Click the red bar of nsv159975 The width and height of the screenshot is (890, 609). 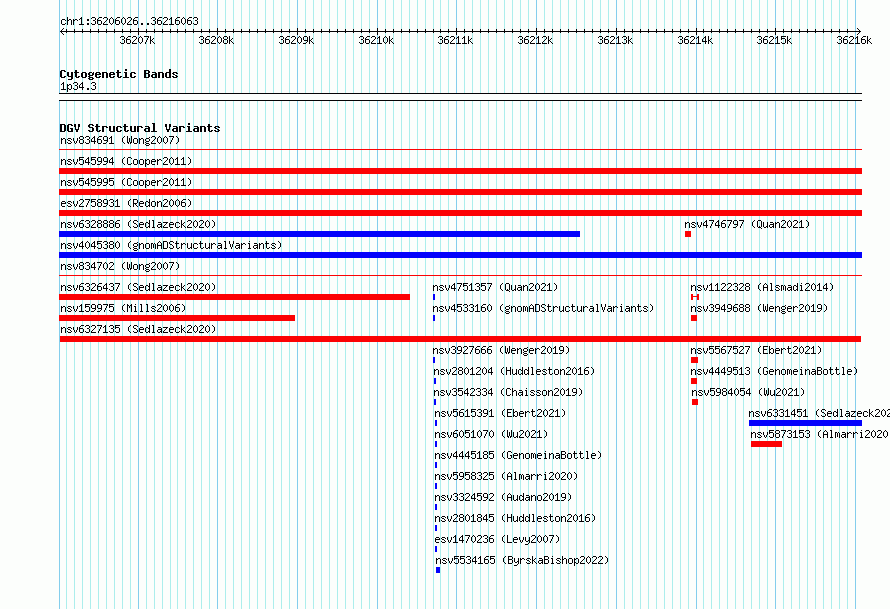click(177, 318)
